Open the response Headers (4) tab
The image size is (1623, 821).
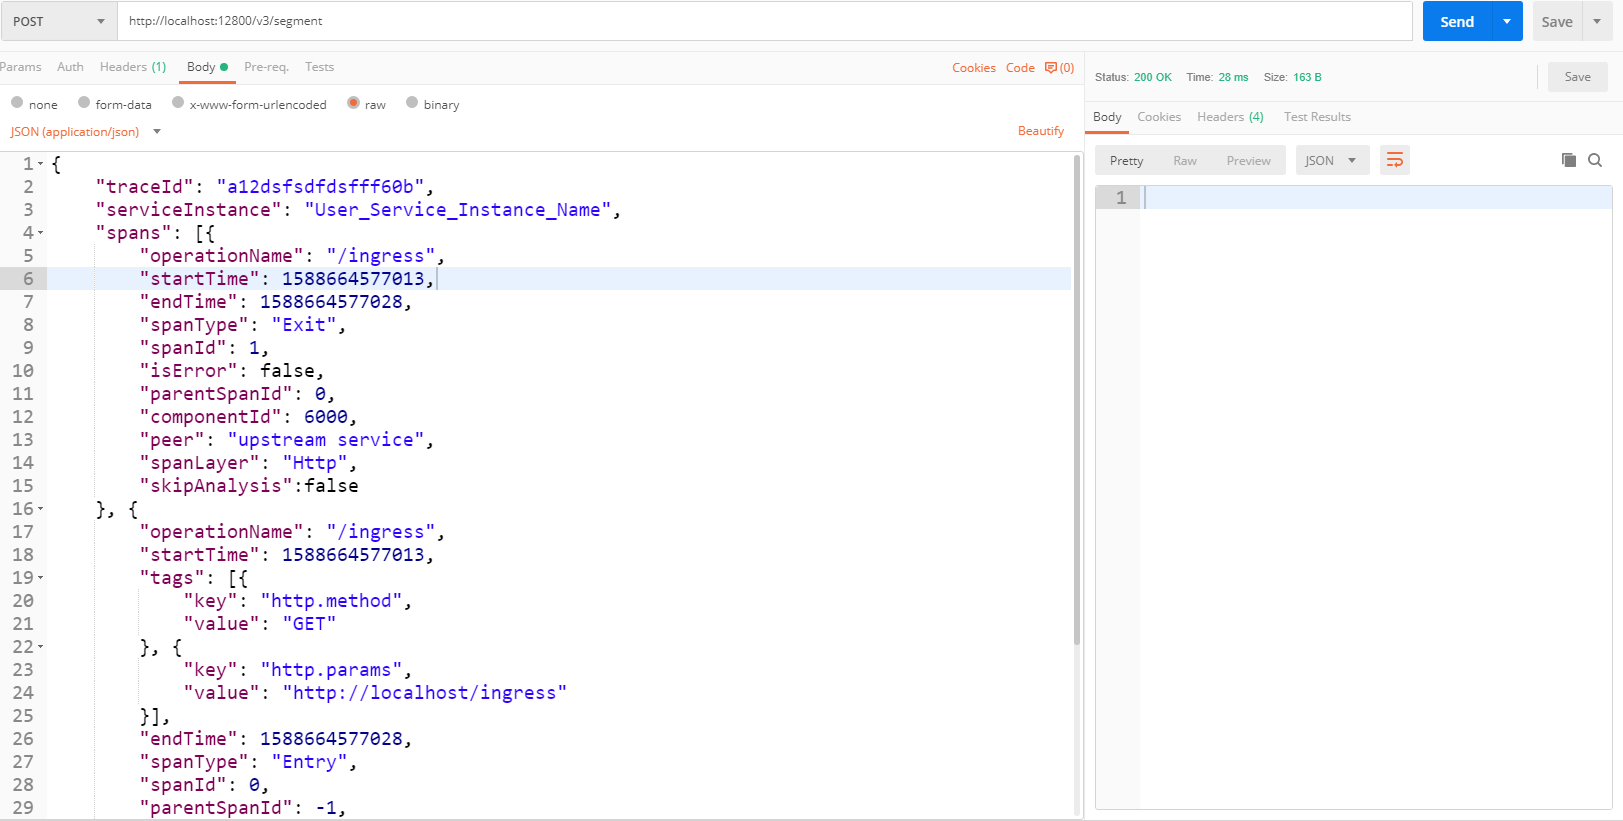click(x=1230, y=117)
